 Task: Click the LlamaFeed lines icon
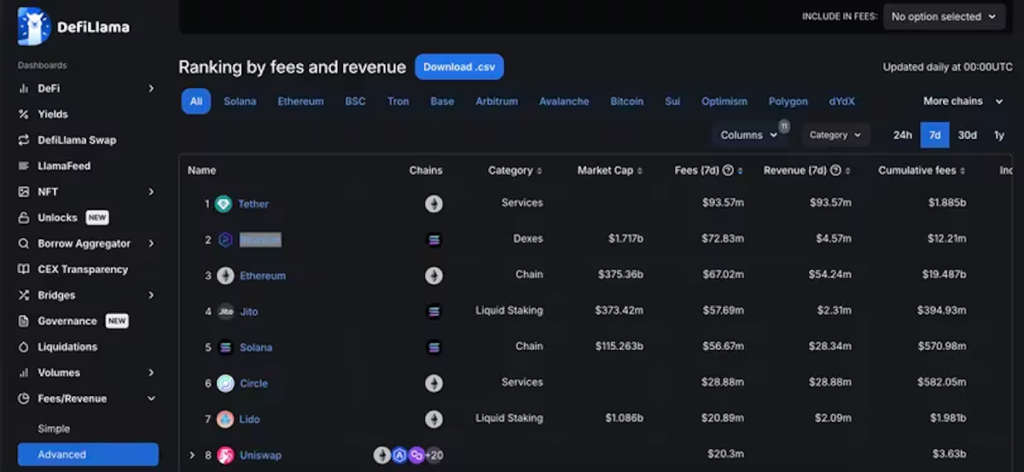pos(24,166)
